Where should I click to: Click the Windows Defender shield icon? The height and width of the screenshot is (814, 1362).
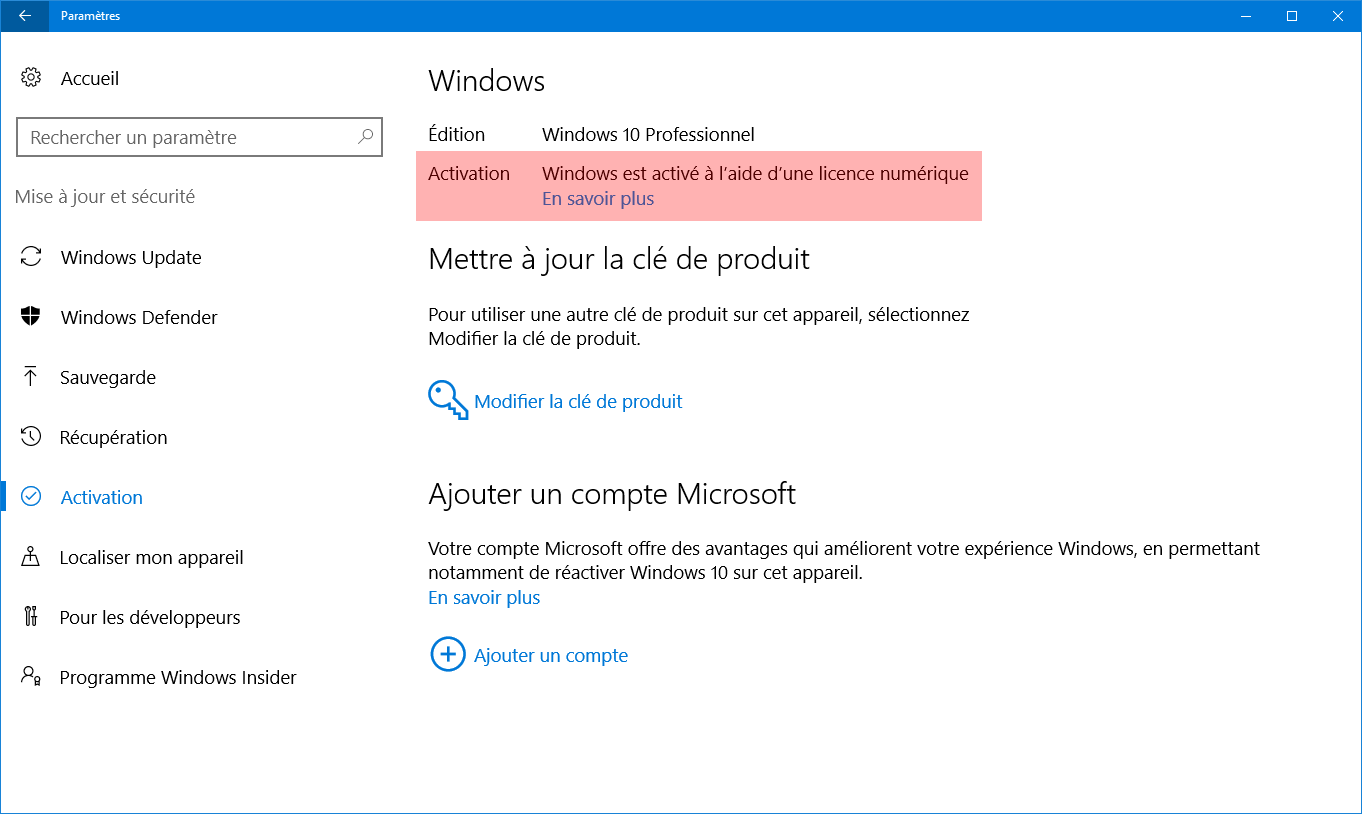tap(31, 317)
